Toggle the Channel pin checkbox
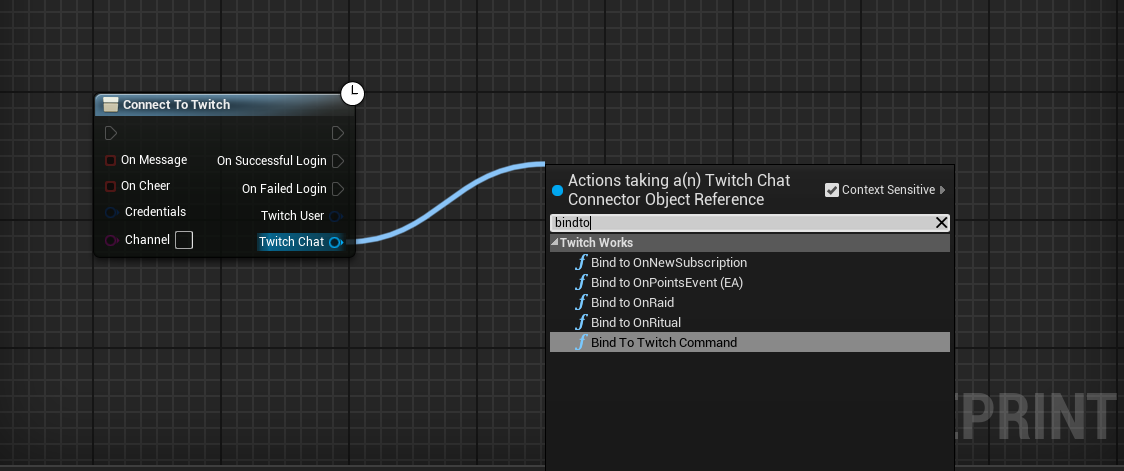This screenshot has width=1124, height=471. tap(184, 240)
